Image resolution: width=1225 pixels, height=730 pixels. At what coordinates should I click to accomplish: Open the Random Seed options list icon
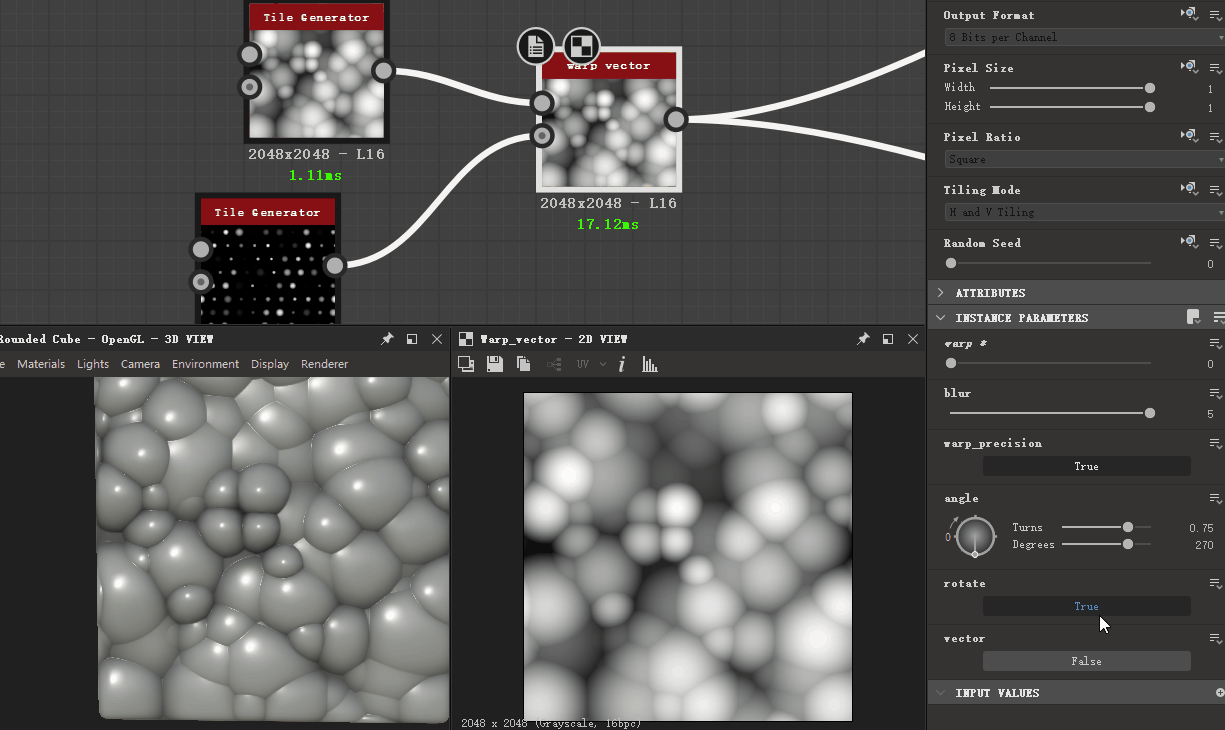point(1215,243)
